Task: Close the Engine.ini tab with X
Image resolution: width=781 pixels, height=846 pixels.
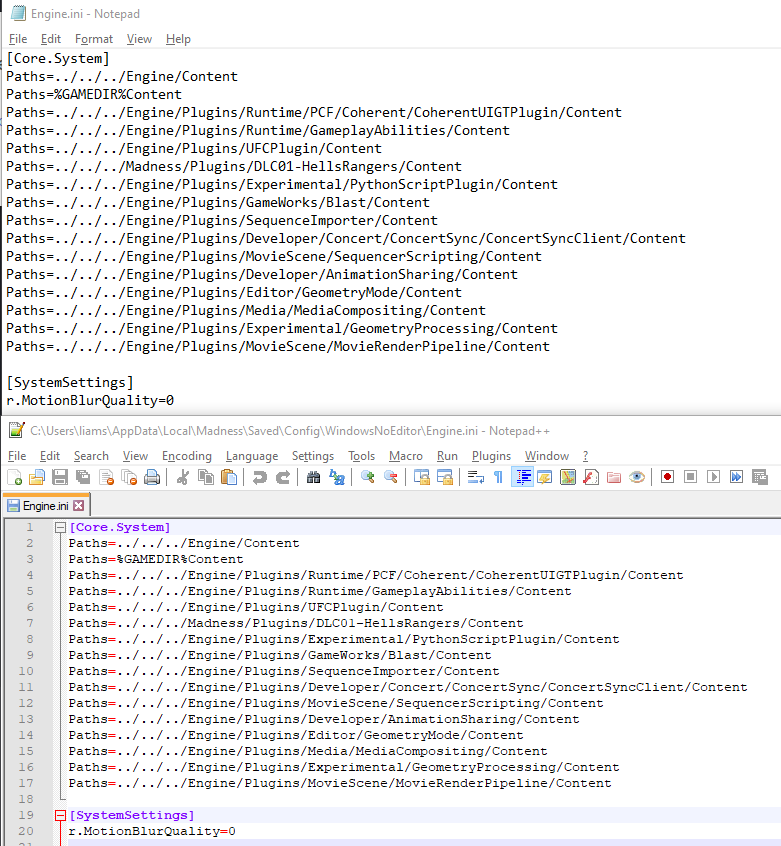Action: tap(79, 506)
